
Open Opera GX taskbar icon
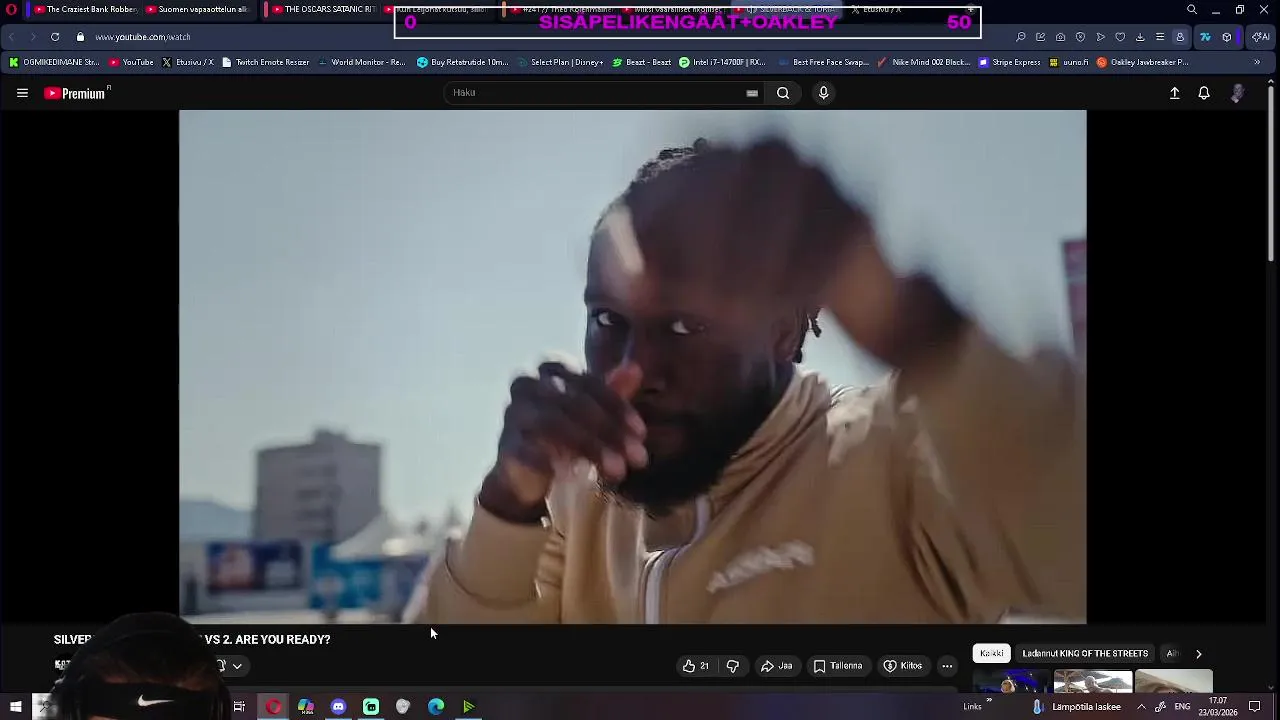coord(273,707)
